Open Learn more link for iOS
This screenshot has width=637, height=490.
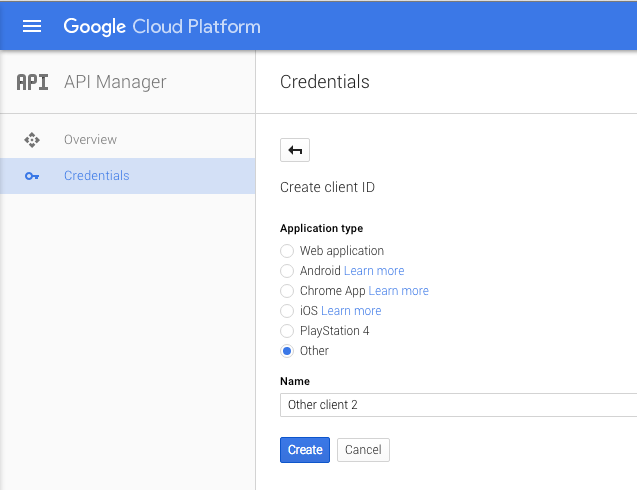pyautogui.click(x=351, y=311)
